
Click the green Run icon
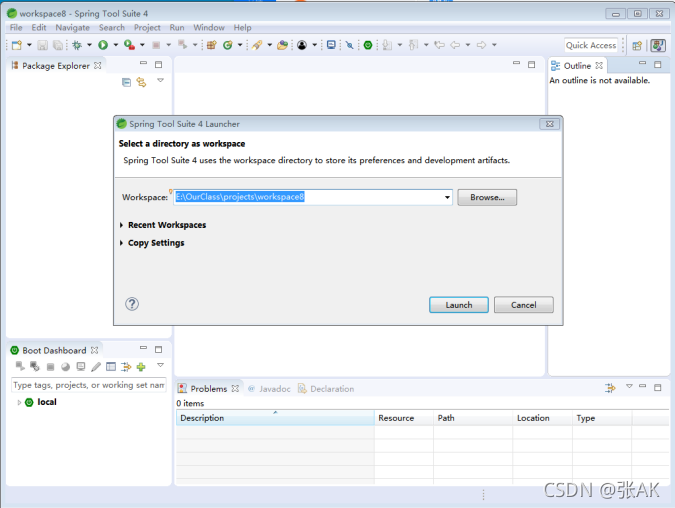pyautogui.click(x=103, y=45)
